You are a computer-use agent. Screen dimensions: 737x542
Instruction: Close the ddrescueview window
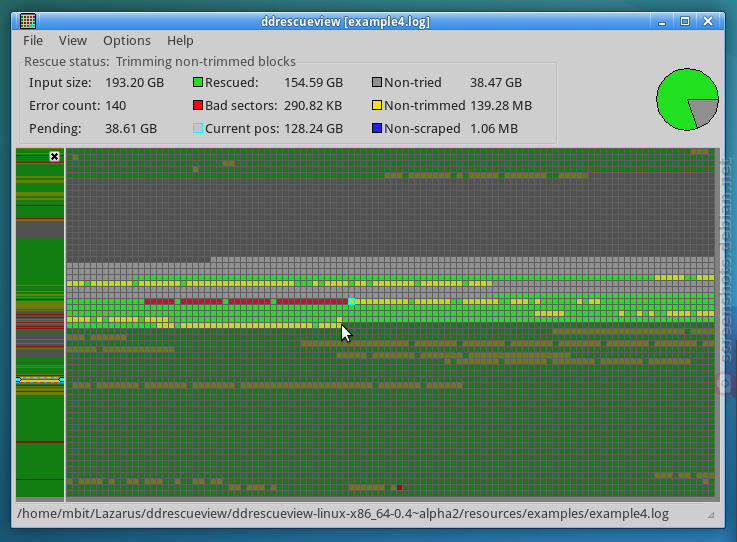[708, 21]
